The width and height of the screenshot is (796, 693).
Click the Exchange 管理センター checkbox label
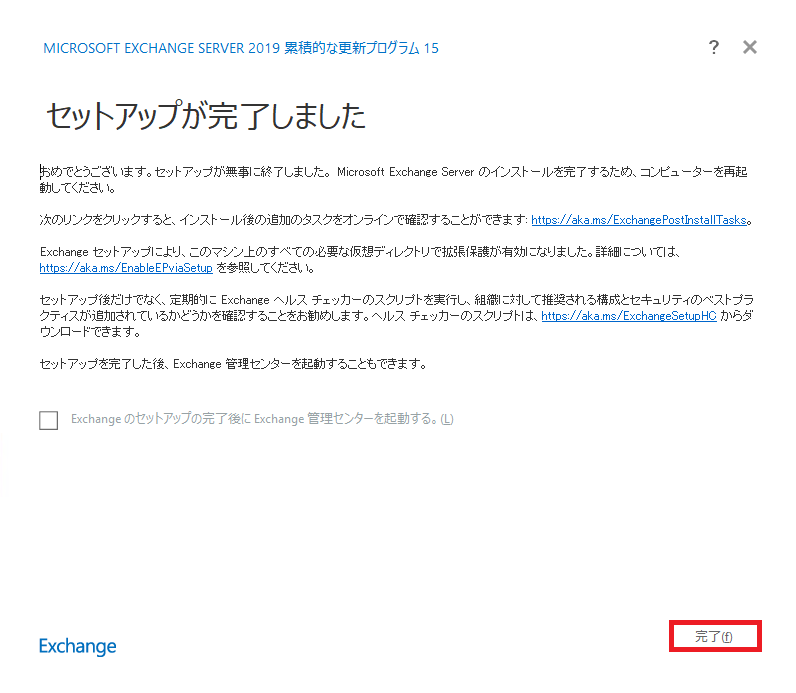coord(262,419)
